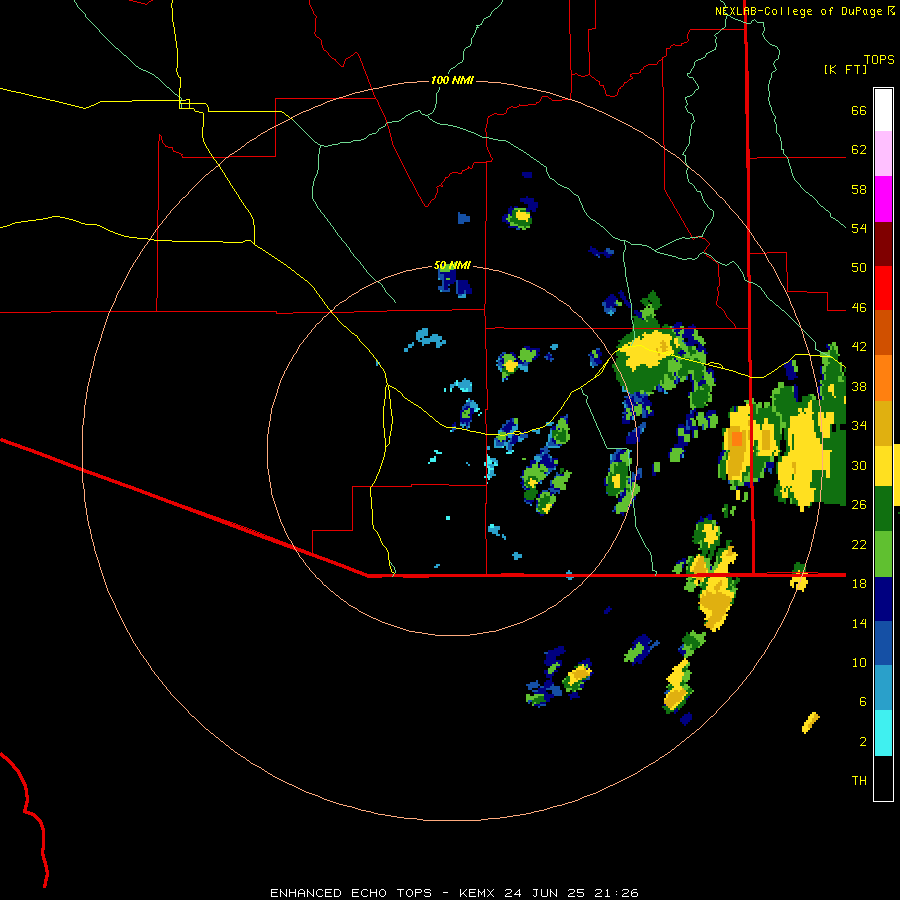Click the "NEXLAB-College of DuPage" credit text
This screenshot has height=900, width=900.
(798, 11)
